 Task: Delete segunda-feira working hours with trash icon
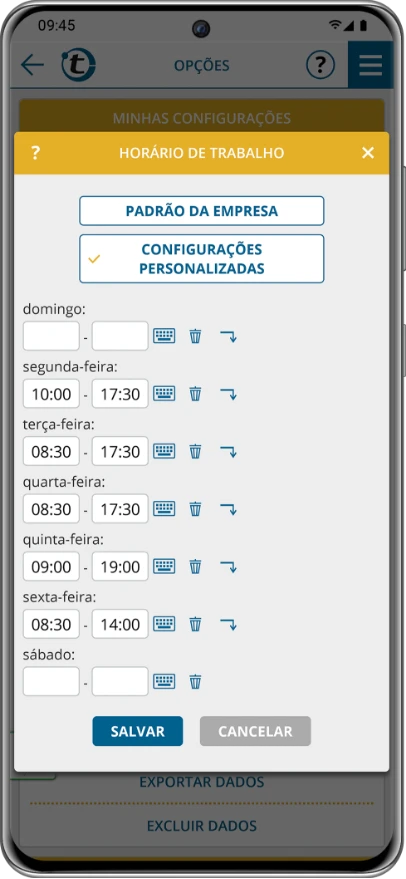click(195, 394)
